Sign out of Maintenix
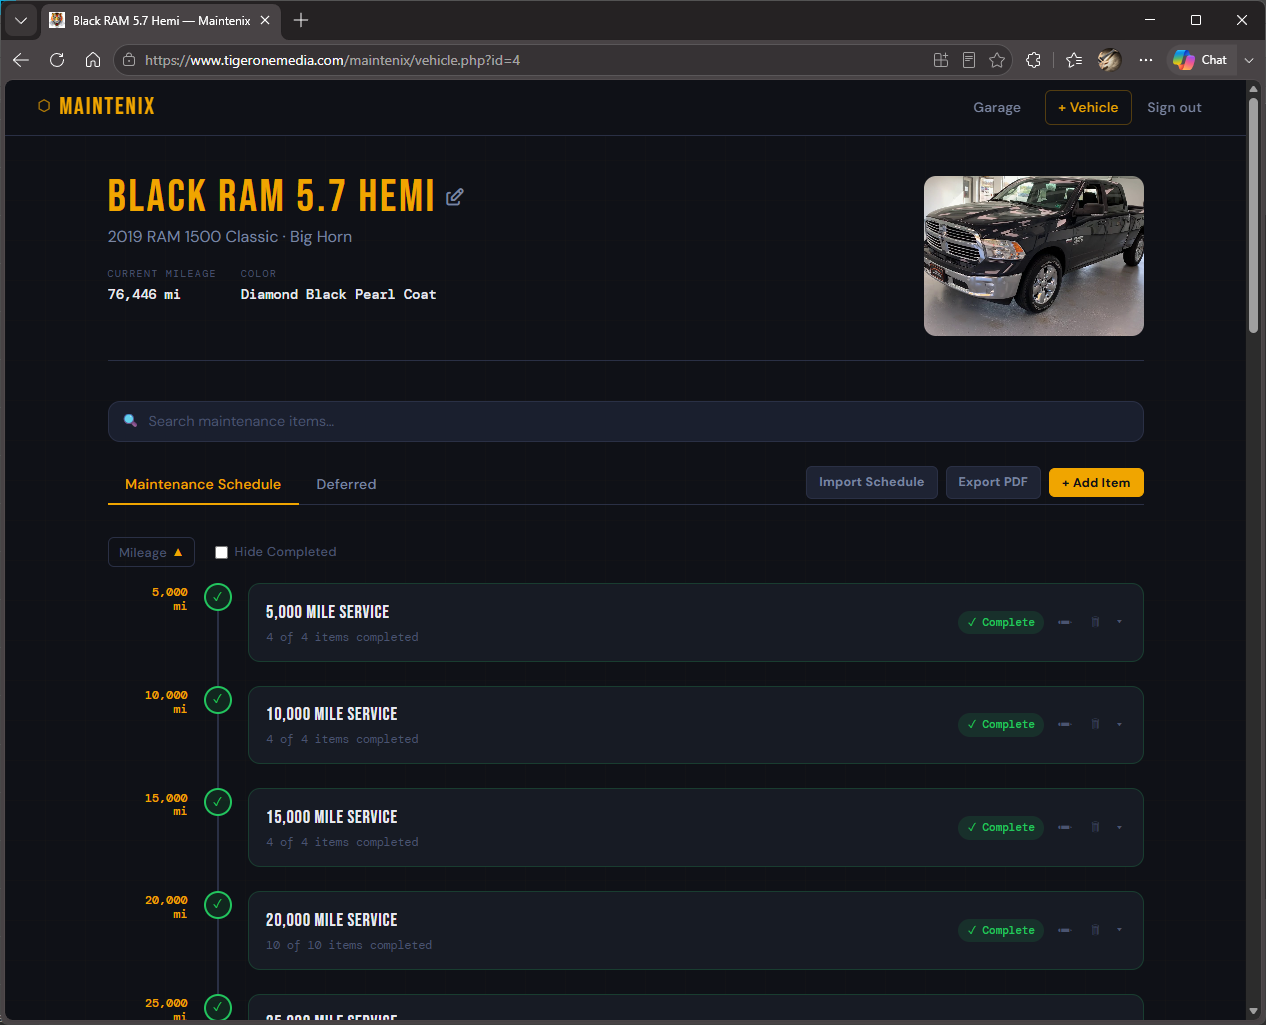1266x1025 pixels. pos(1174,107)
